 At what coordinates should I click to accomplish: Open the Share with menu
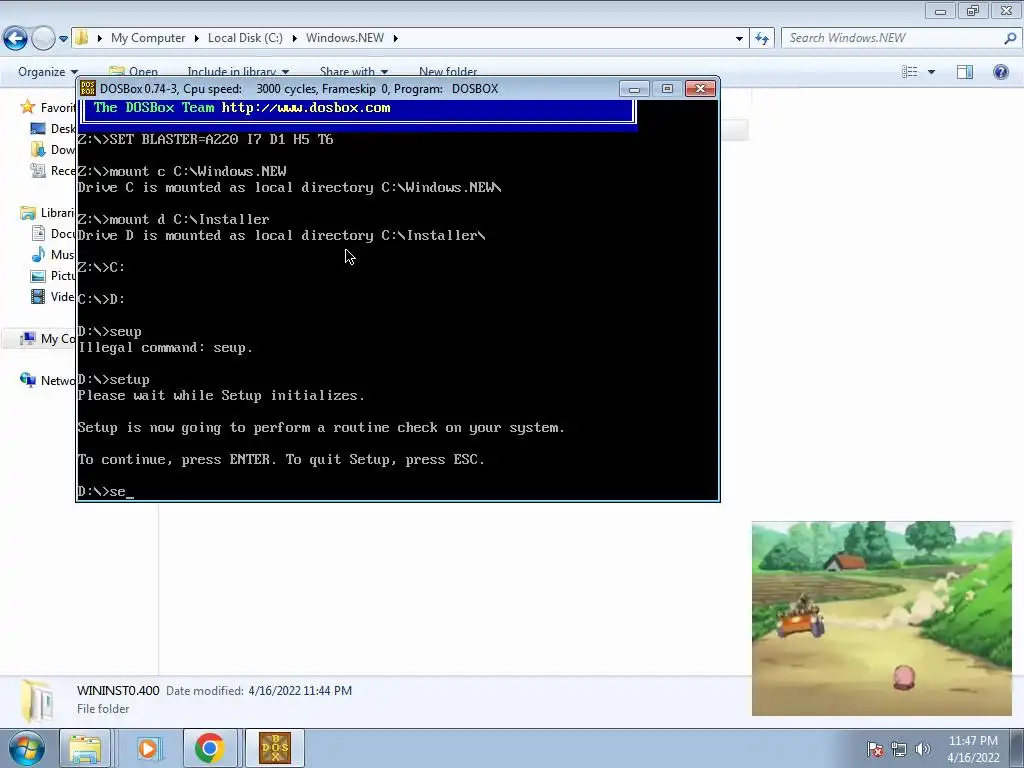(353, 72)
